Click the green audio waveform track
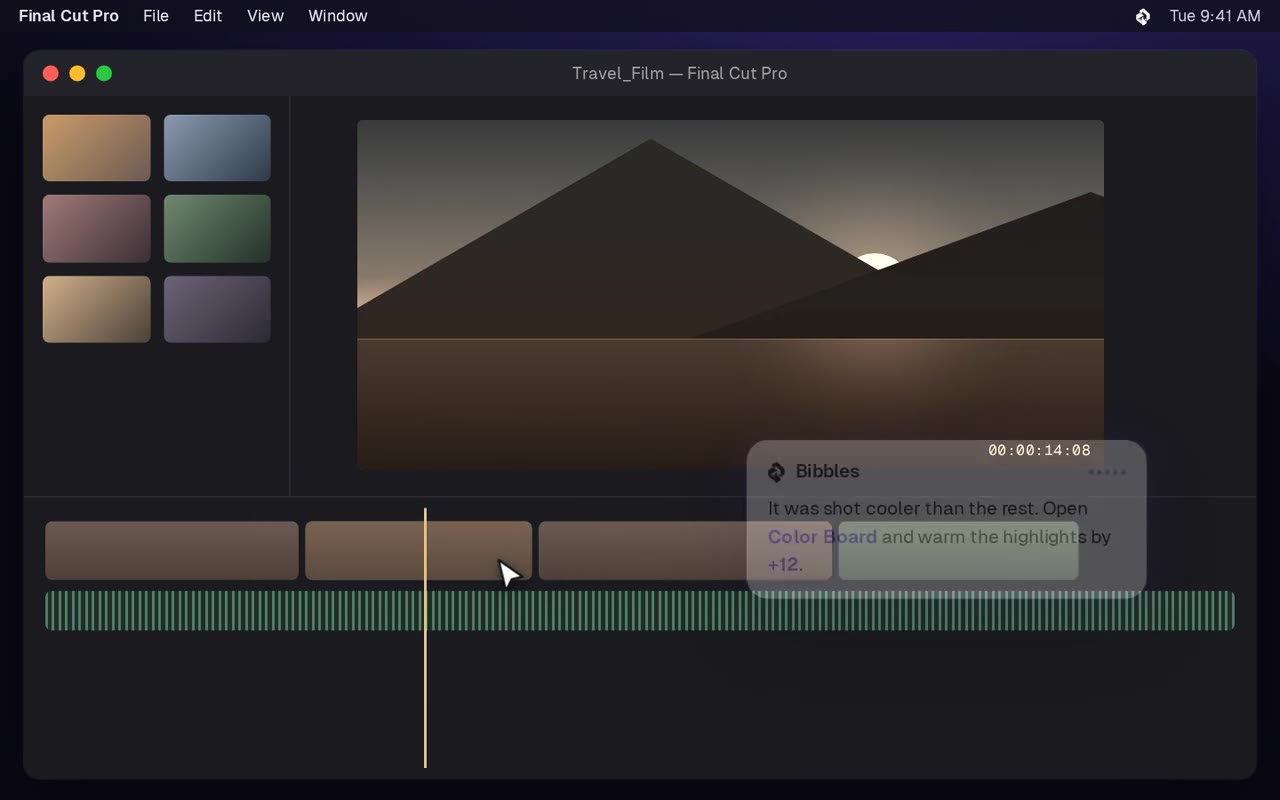The image size is (1280, 800). click(640, 610)
